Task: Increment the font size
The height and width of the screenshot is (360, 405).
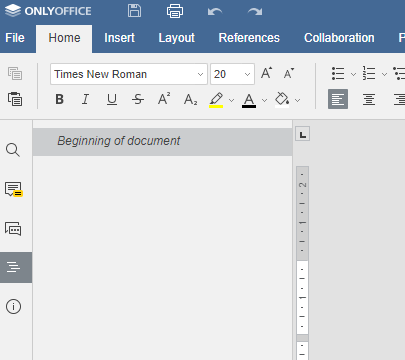Action: click(266, 73)
